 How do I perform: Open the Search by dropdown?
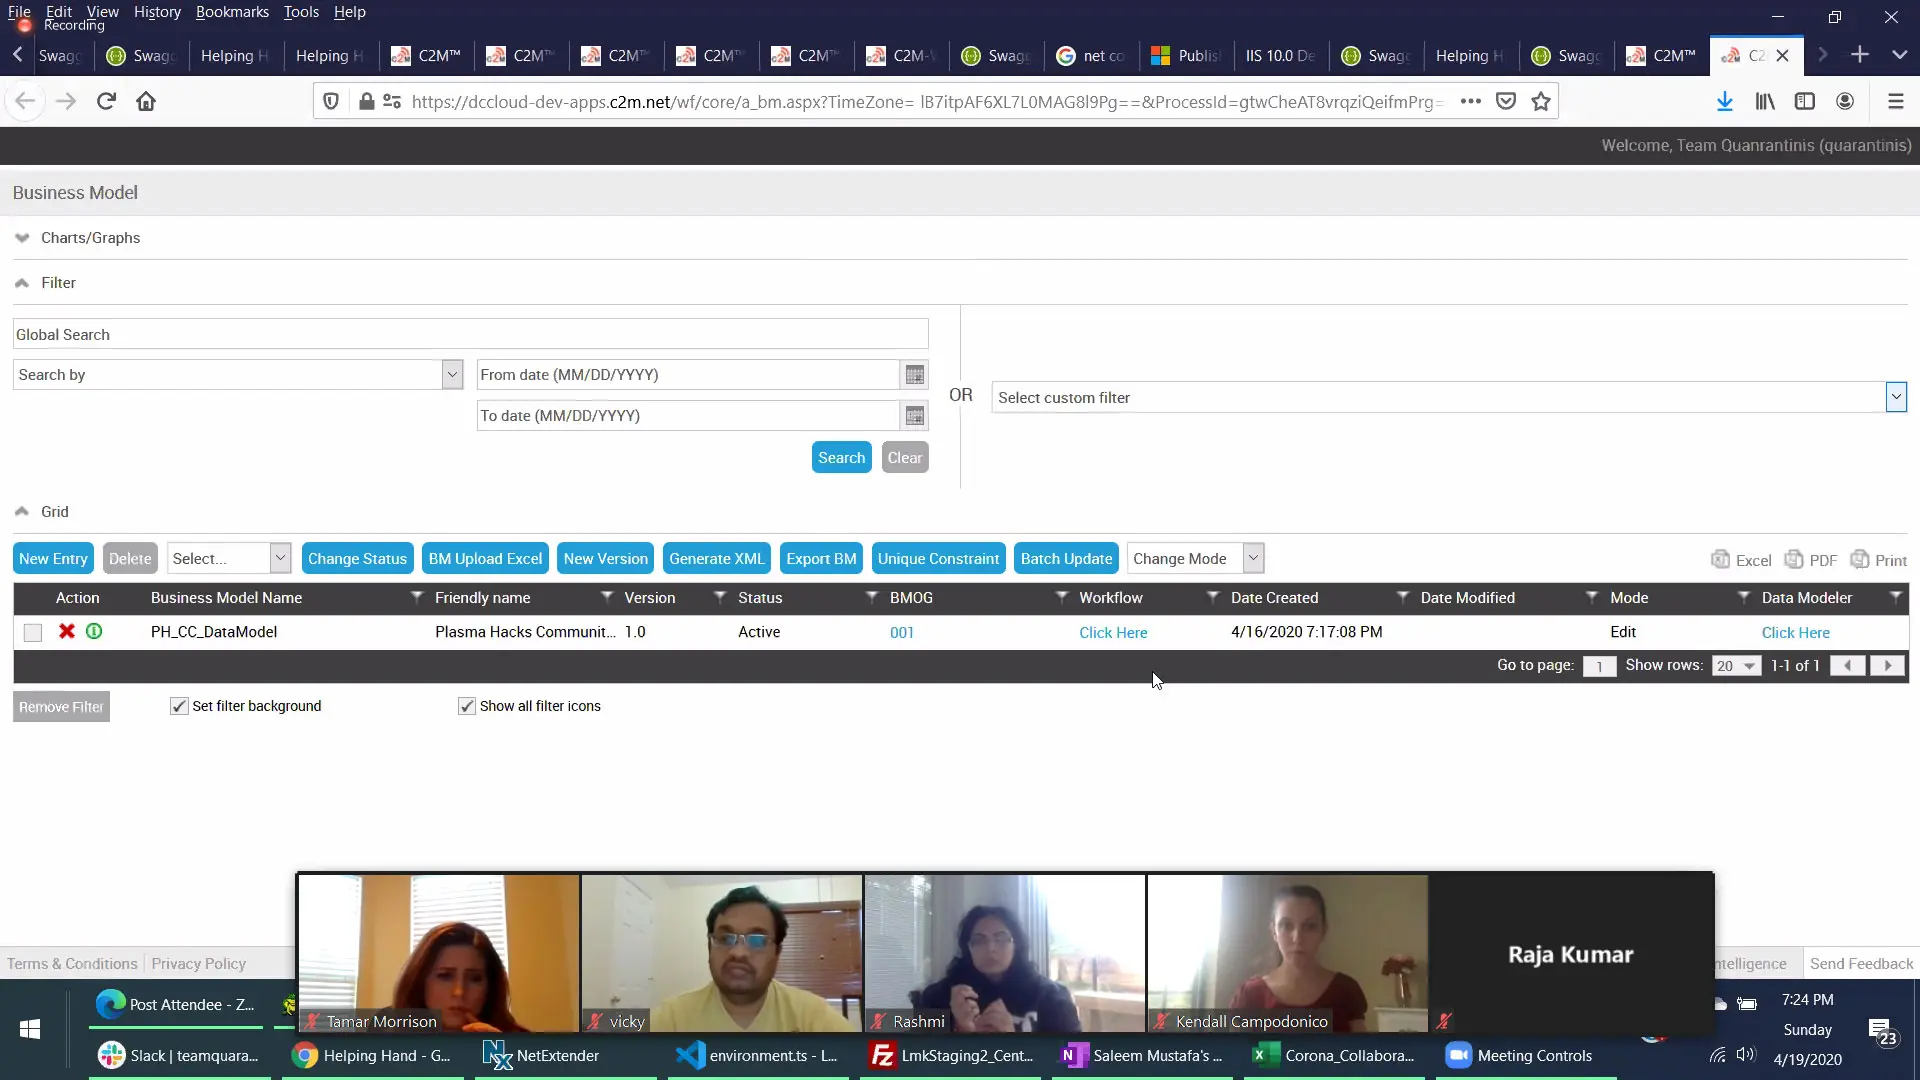point(452,375)
